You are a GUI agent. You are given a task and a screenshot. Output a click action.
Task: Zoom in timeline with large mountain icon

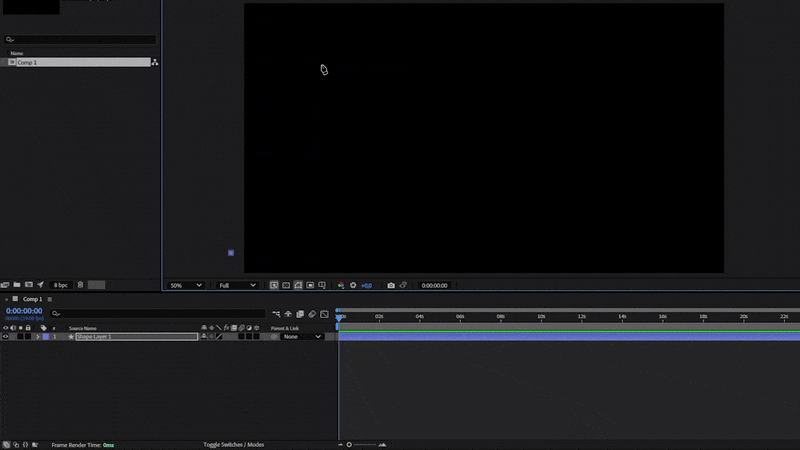click(382, 445)
